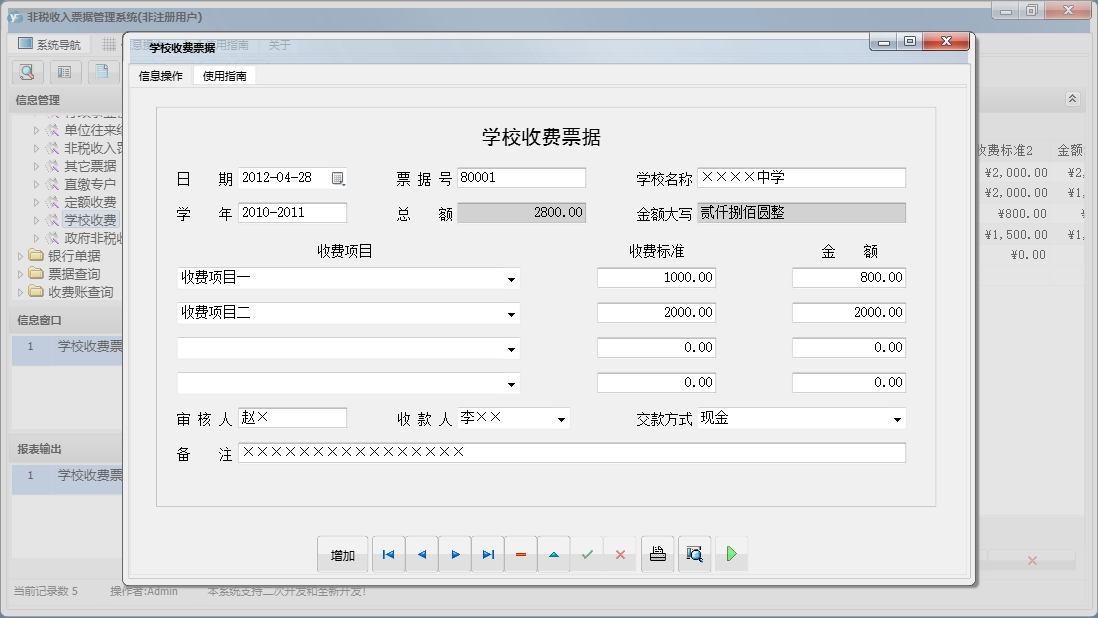Screen dimensions: 1098x618
Task: Open the 交款方式 dropdown showing 现金
Action: (x=898, y=418)
